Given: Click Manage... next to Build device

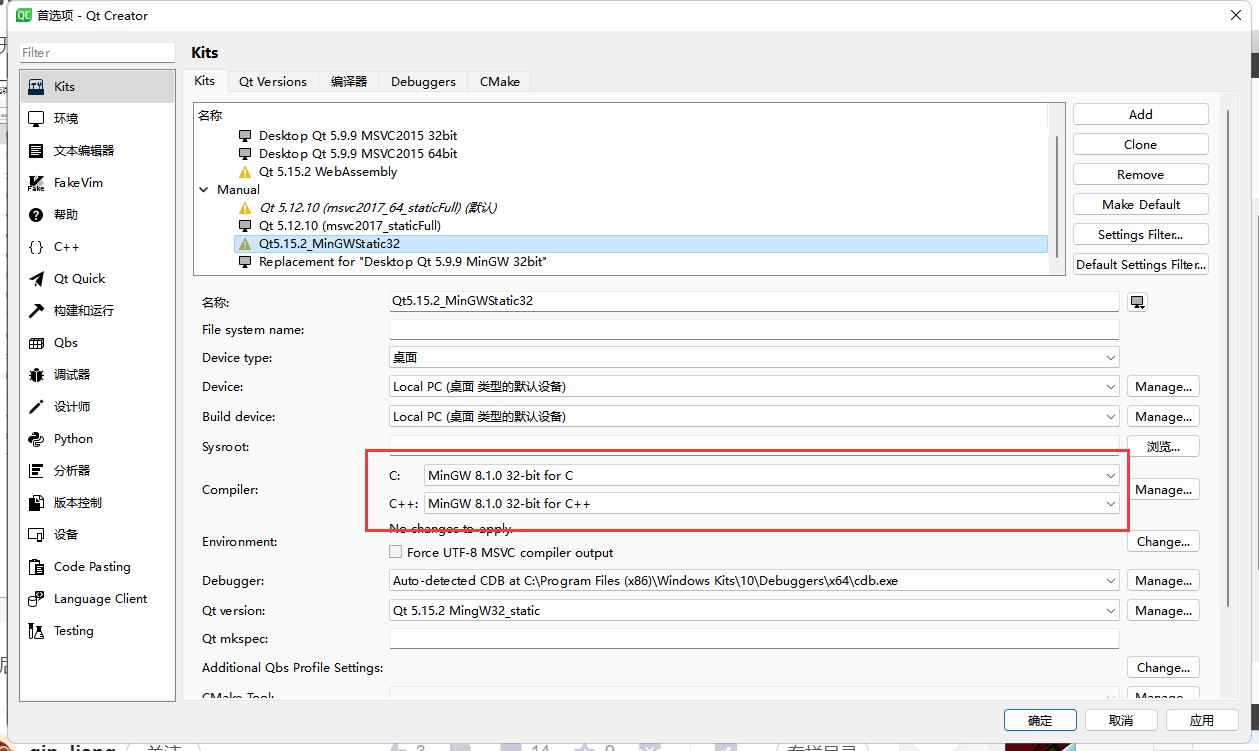Looking at the screenshot, I should [1164, 417].
